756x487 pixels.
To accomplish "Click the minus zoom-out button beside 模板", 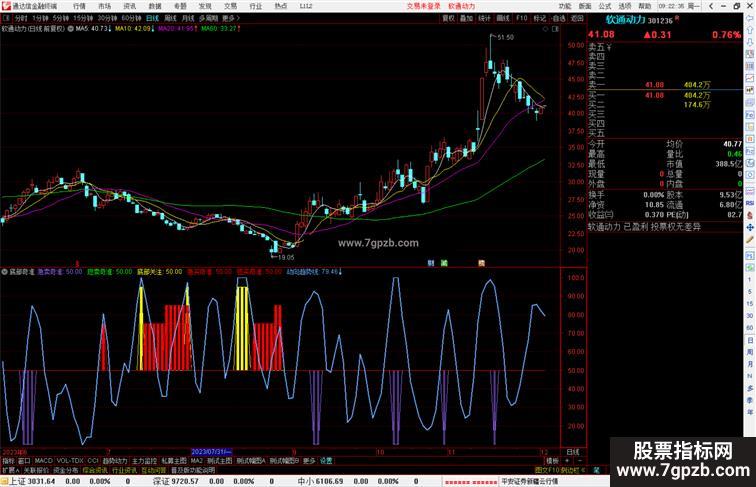I will tap(579, 461).
